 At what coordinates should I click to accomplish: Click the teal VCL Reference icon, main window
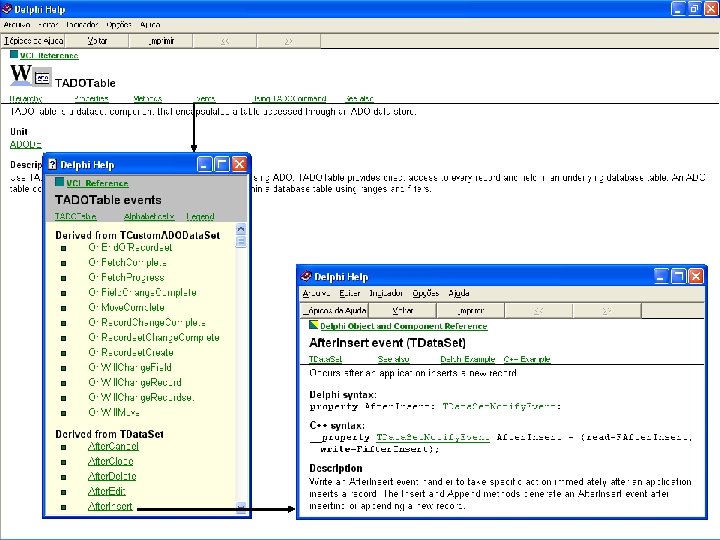click(x=14, y=54)
